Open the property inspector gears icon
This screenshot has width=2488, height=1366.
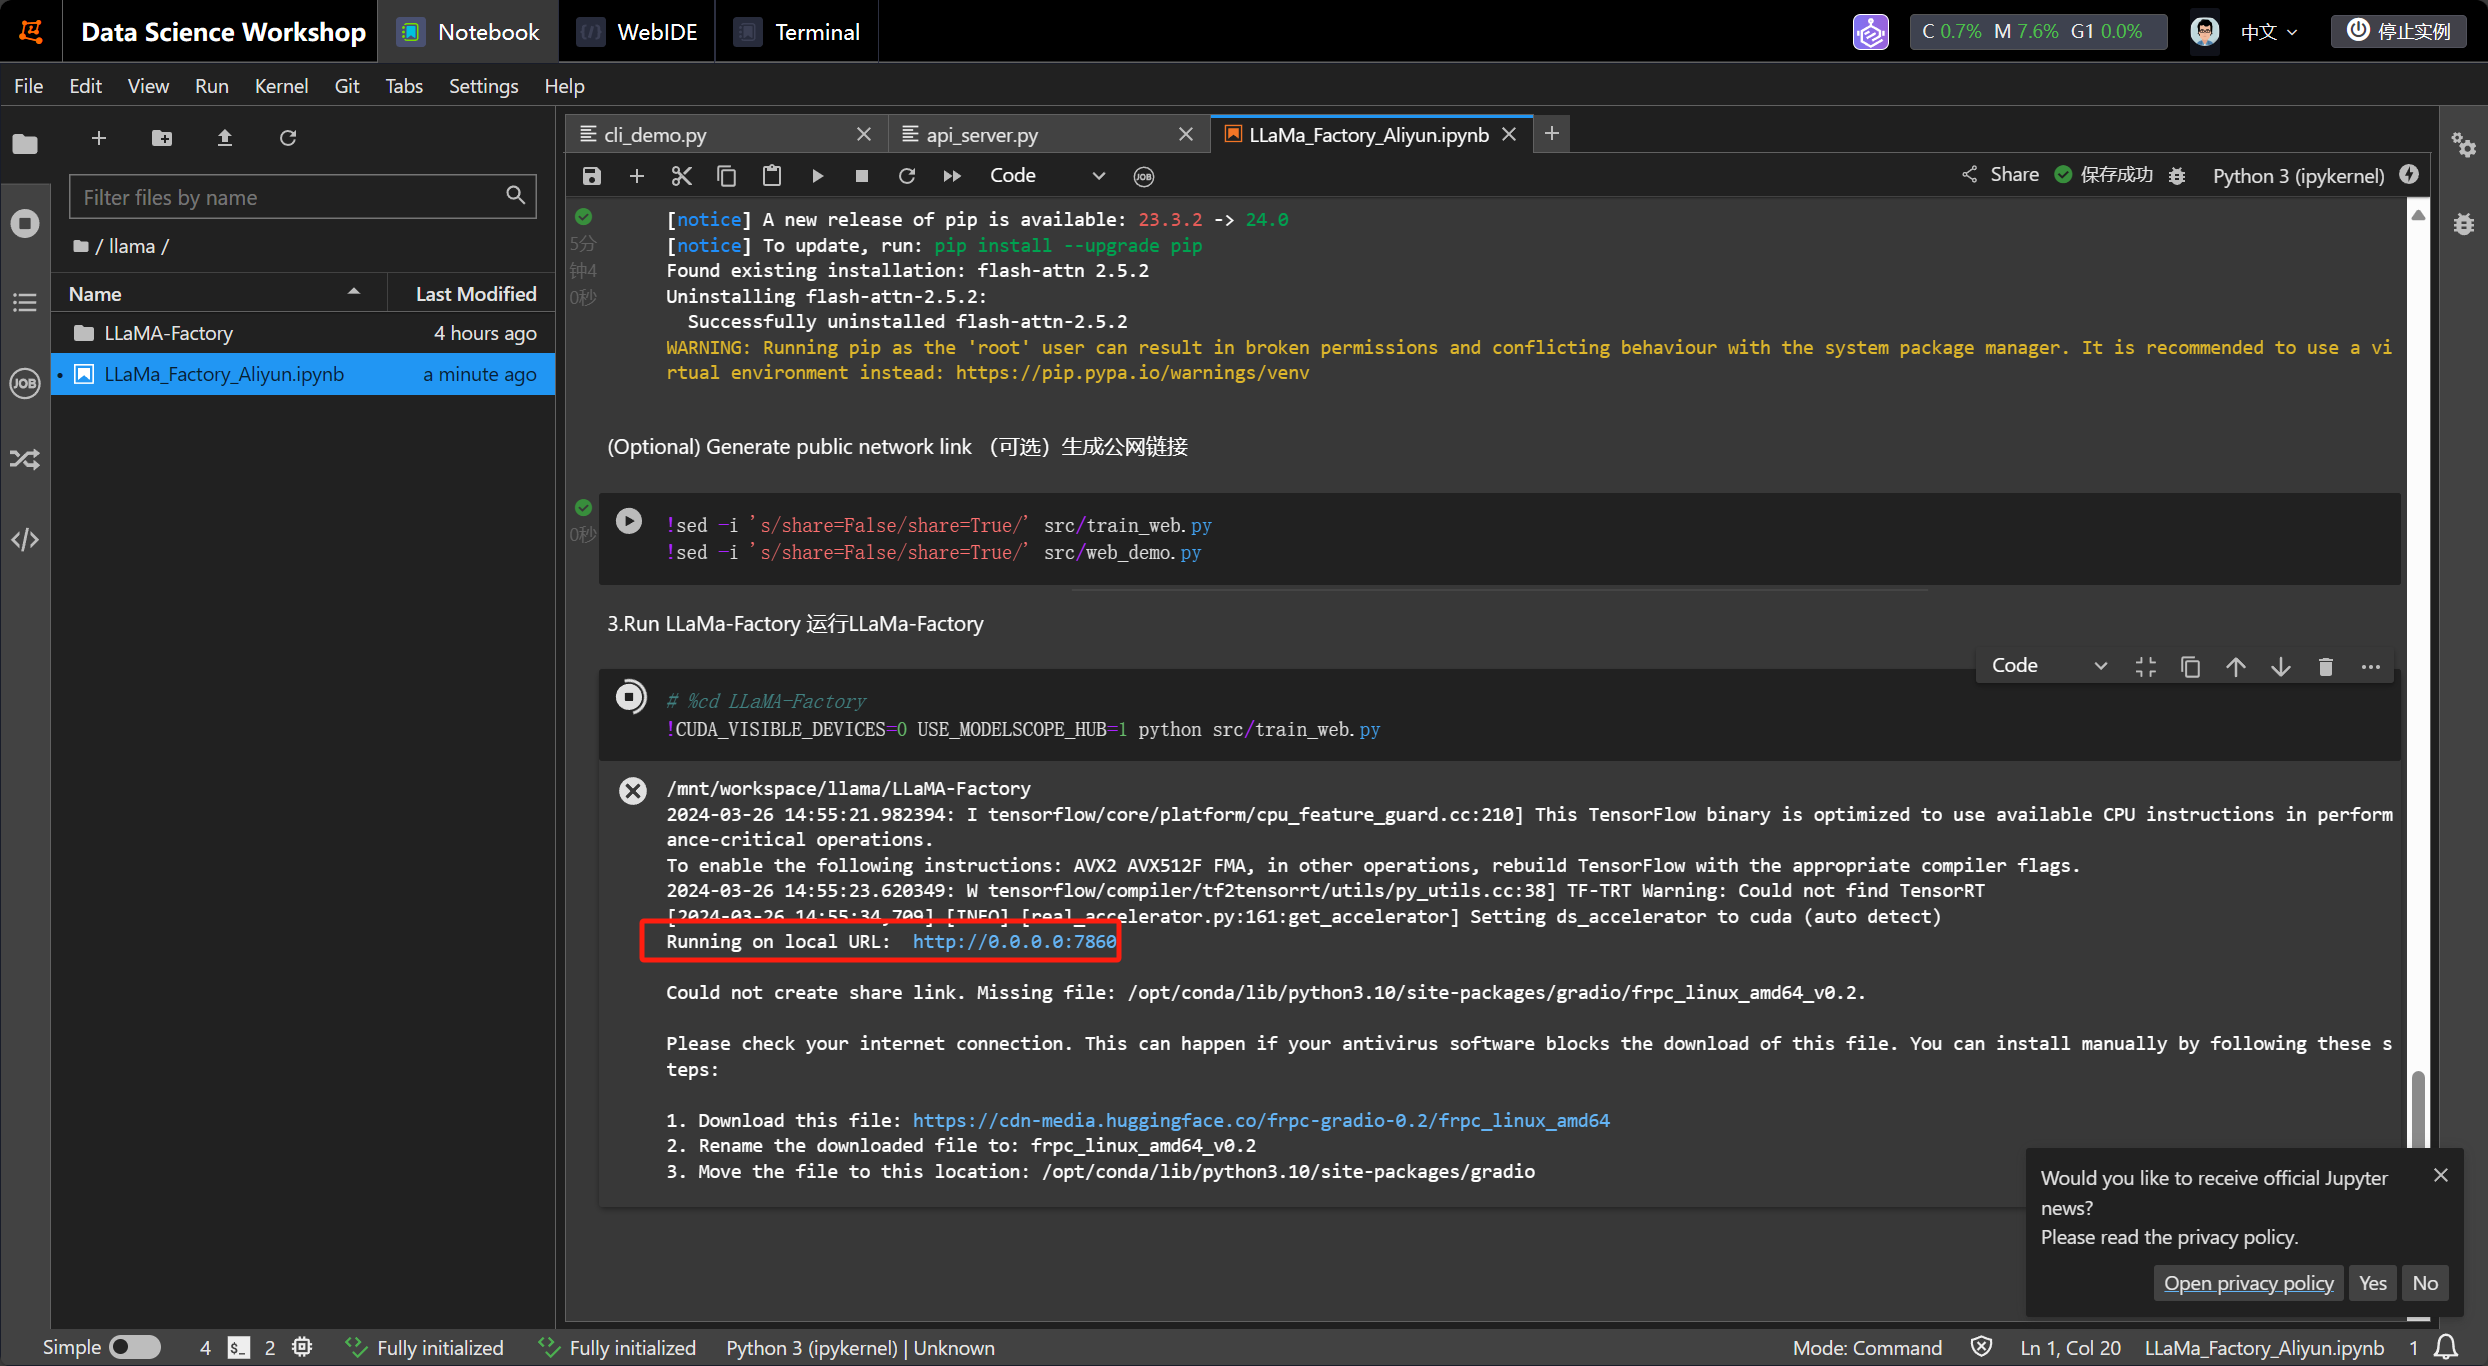(2464, 145)
